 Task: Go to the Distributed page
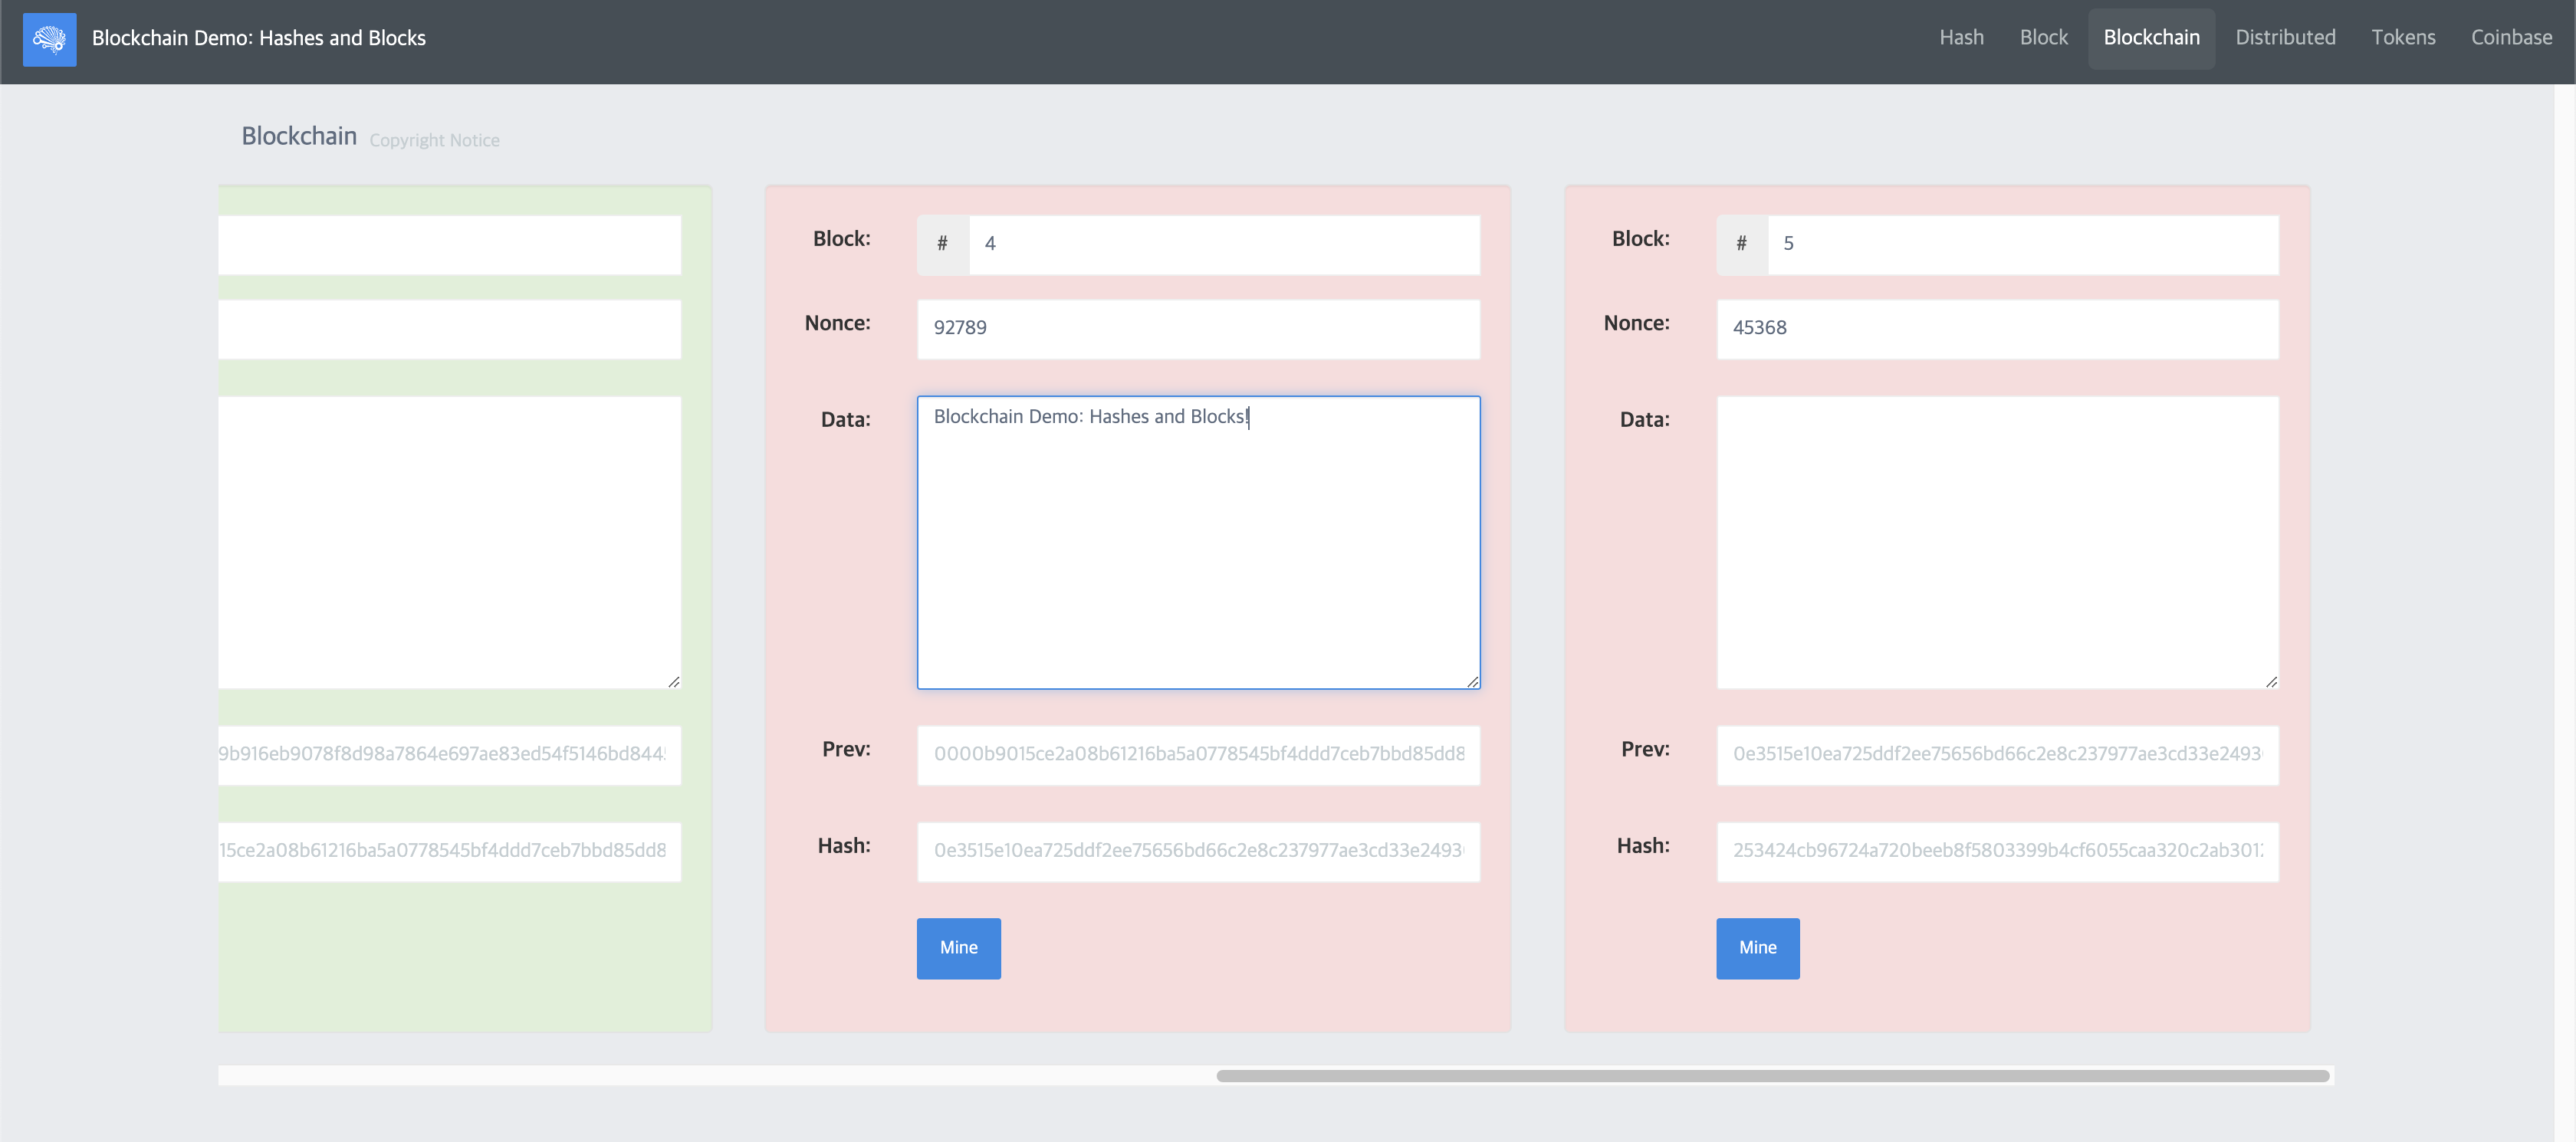2285,38
